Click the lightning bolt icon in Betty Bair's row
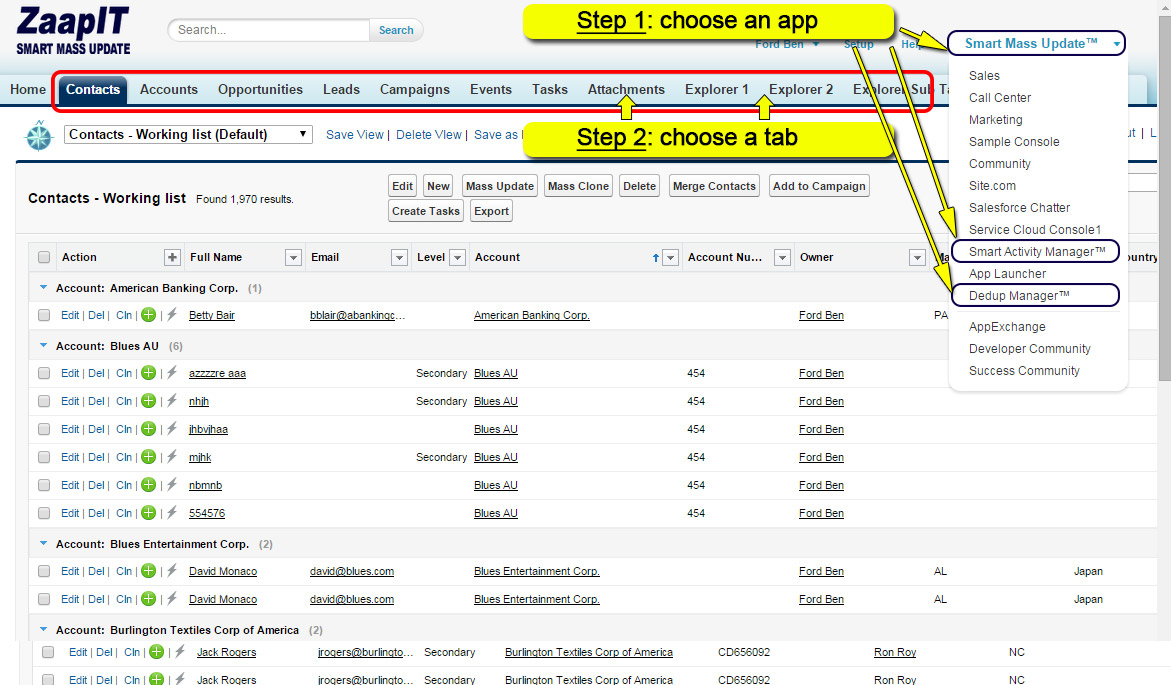 [x=171, y=315]
